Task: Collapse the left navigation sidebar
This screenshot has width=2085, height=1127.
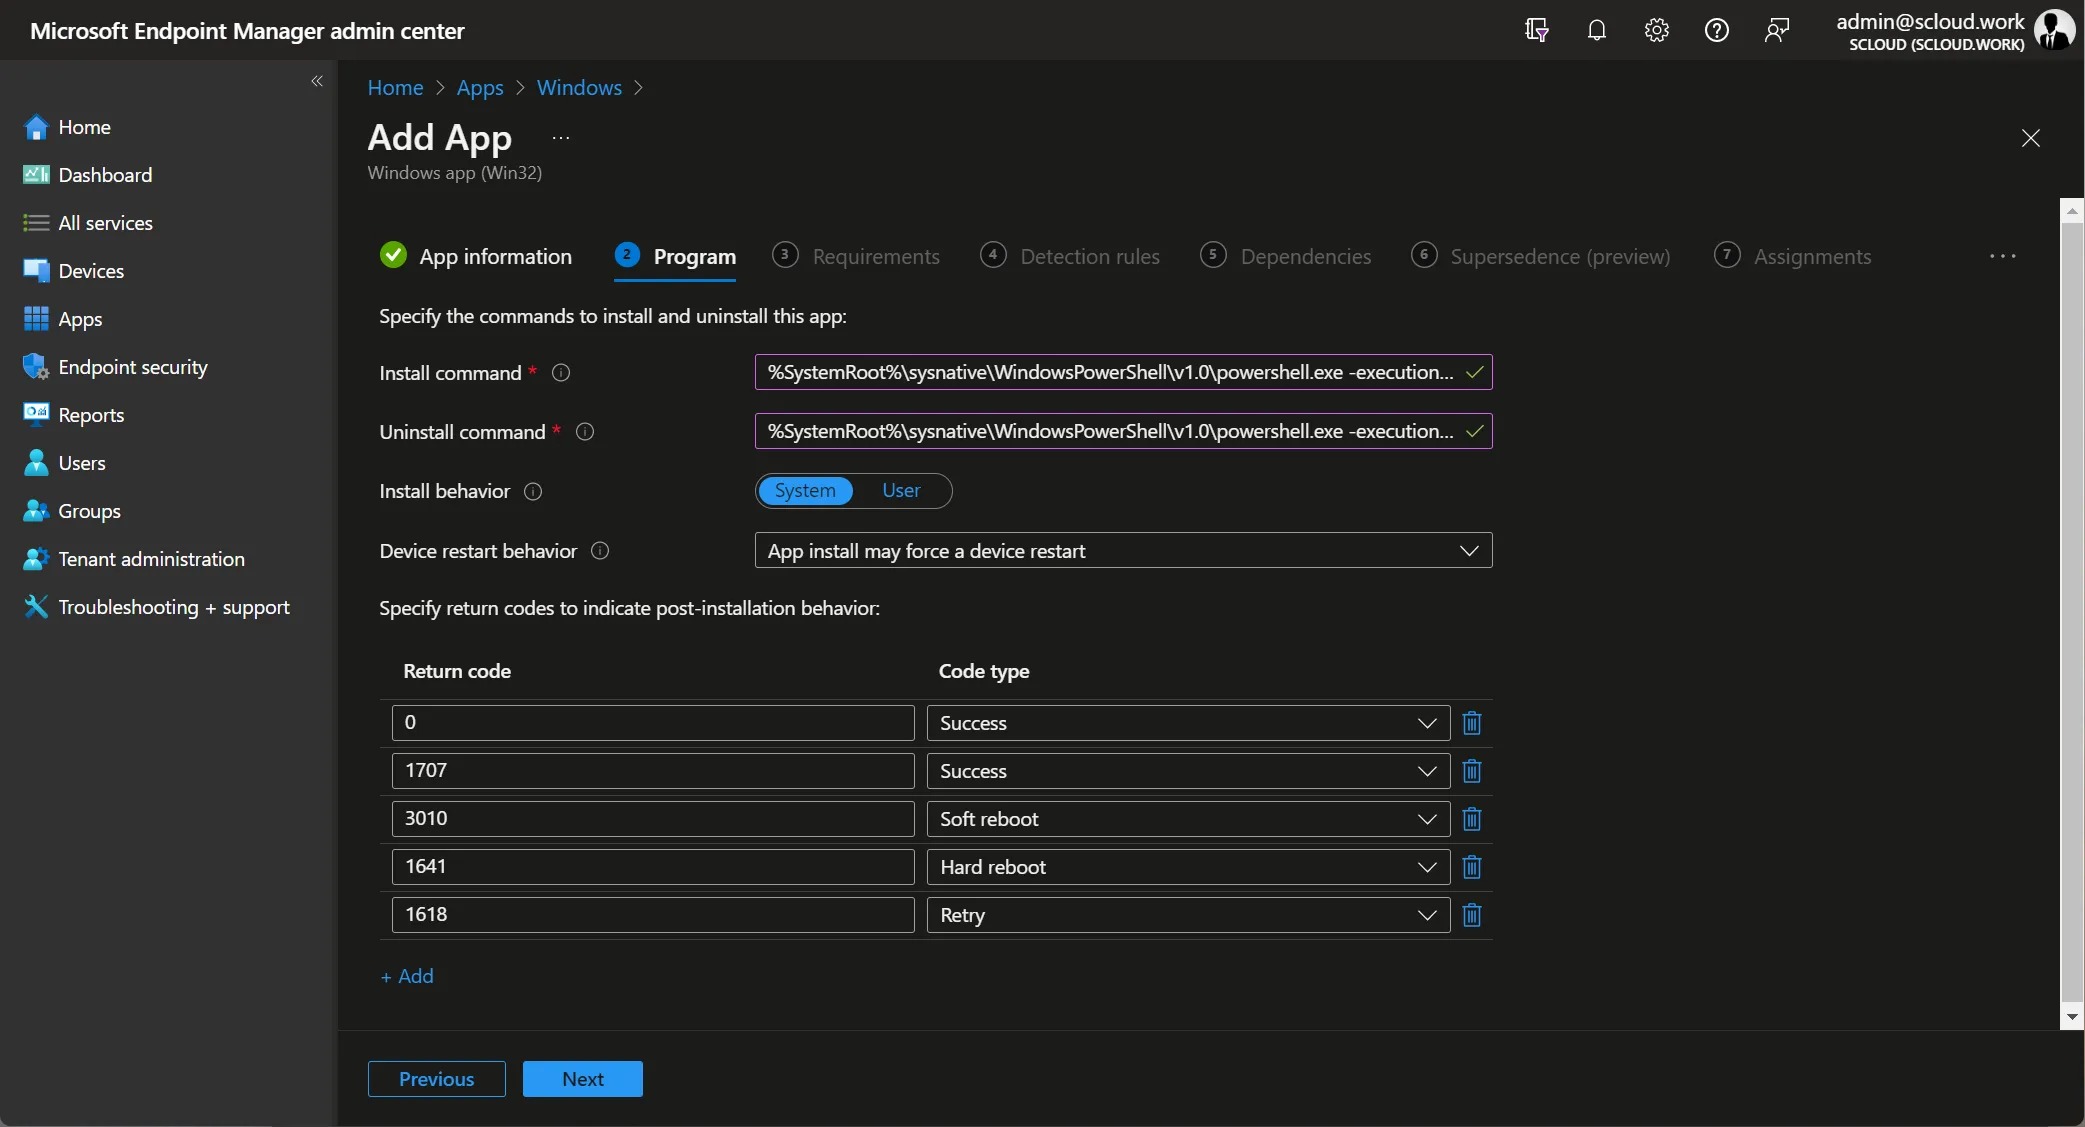Action: coord(317,81)
